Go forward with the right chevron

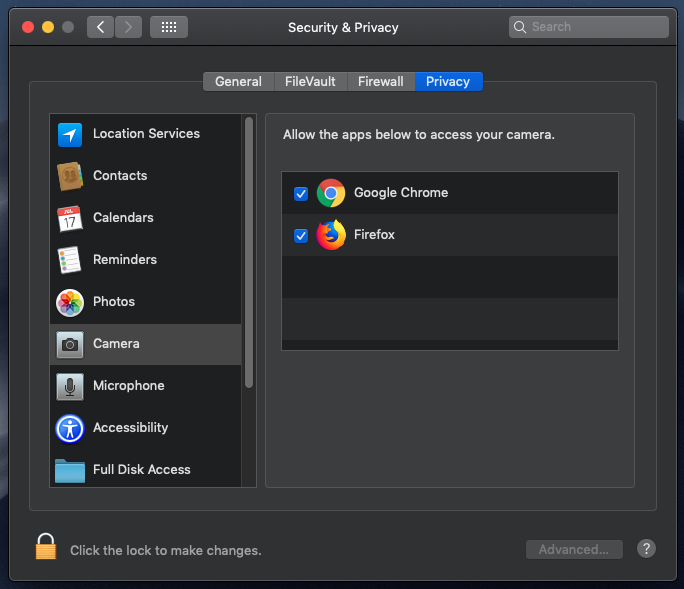point(128,27)
